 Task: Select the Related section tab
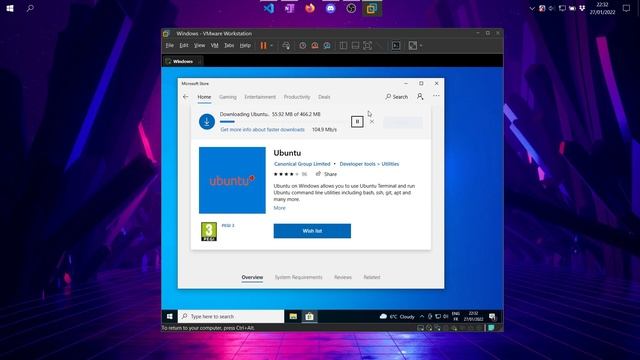click(372, 277)
